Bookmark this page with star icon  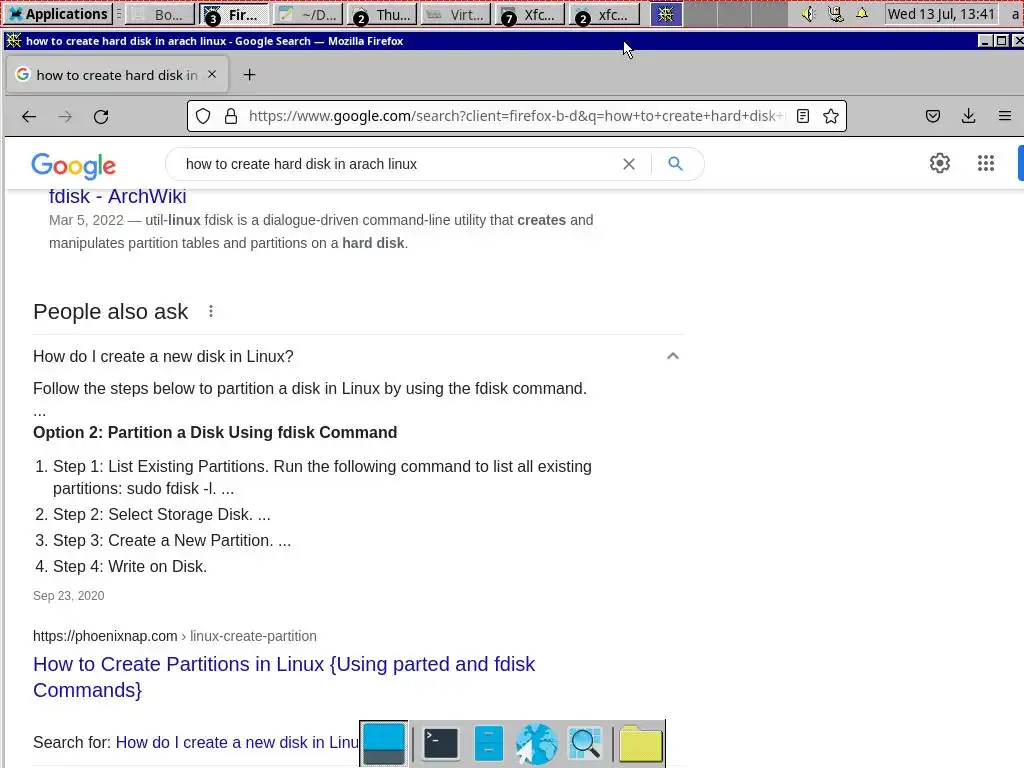tap(831, 116)
